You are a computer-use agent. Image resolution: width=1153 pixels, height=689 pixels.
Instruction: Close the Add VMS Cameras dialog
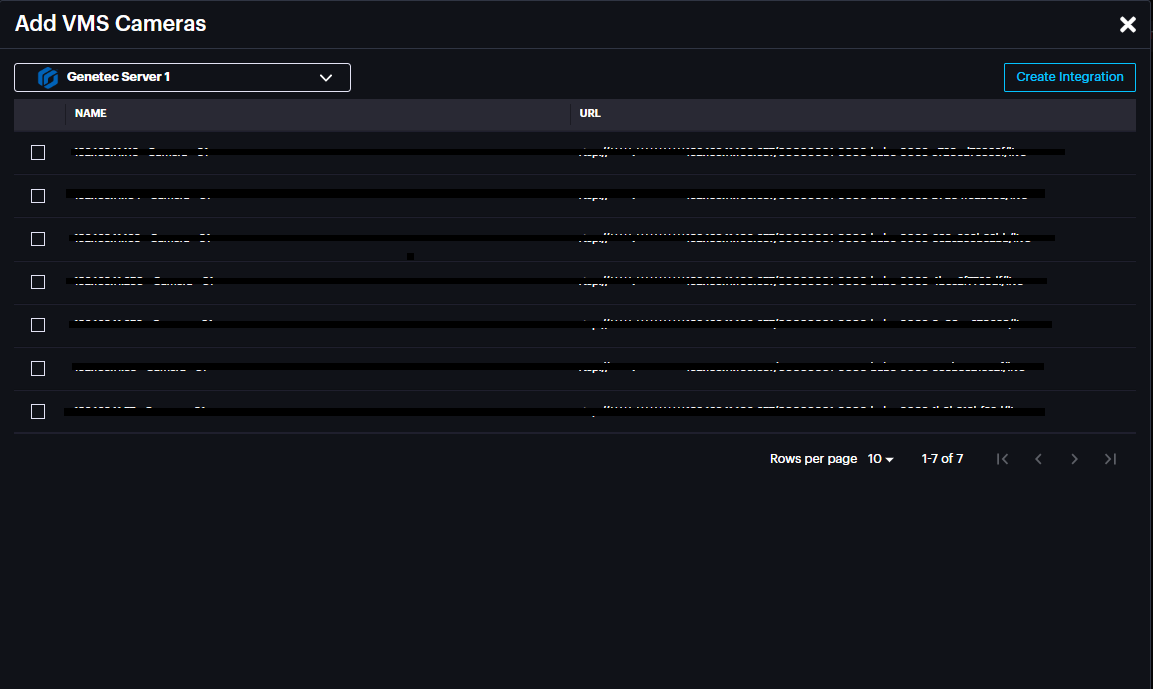pos(1127,25)
